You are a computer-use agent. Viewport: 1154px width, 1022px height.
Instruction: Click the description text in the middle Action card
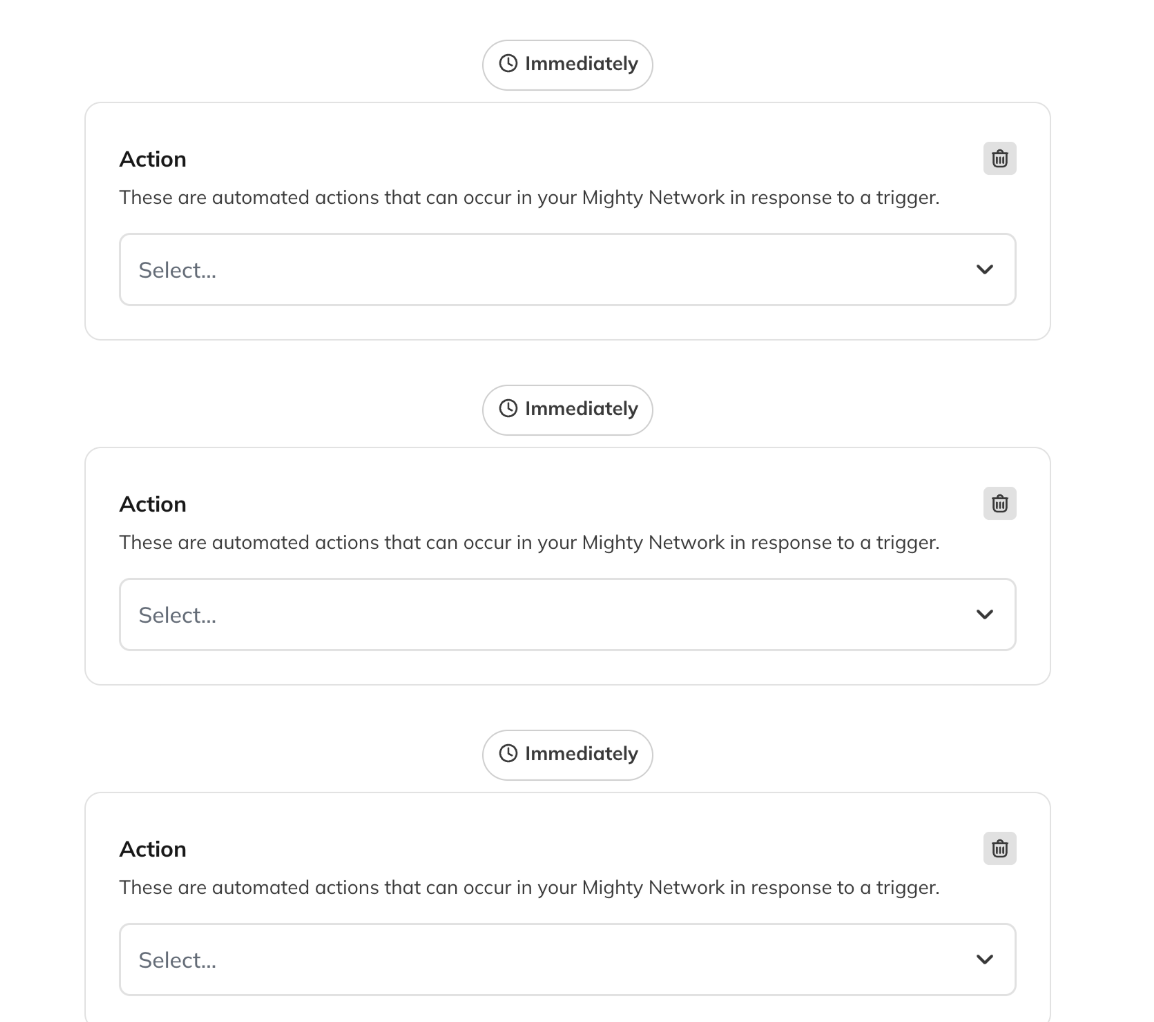tap(529, 543)
